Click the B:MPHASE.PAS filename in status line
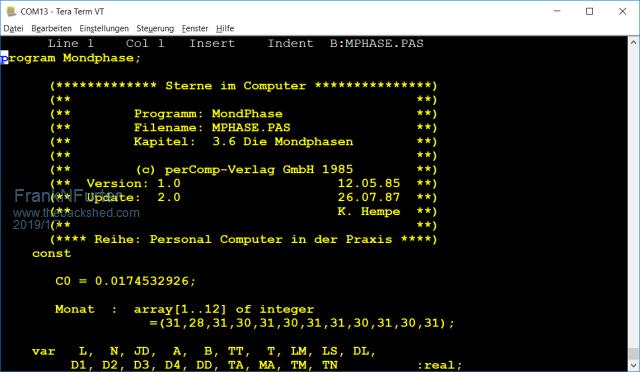This screenshot has width=640, height=372. [x=377, y=43]
